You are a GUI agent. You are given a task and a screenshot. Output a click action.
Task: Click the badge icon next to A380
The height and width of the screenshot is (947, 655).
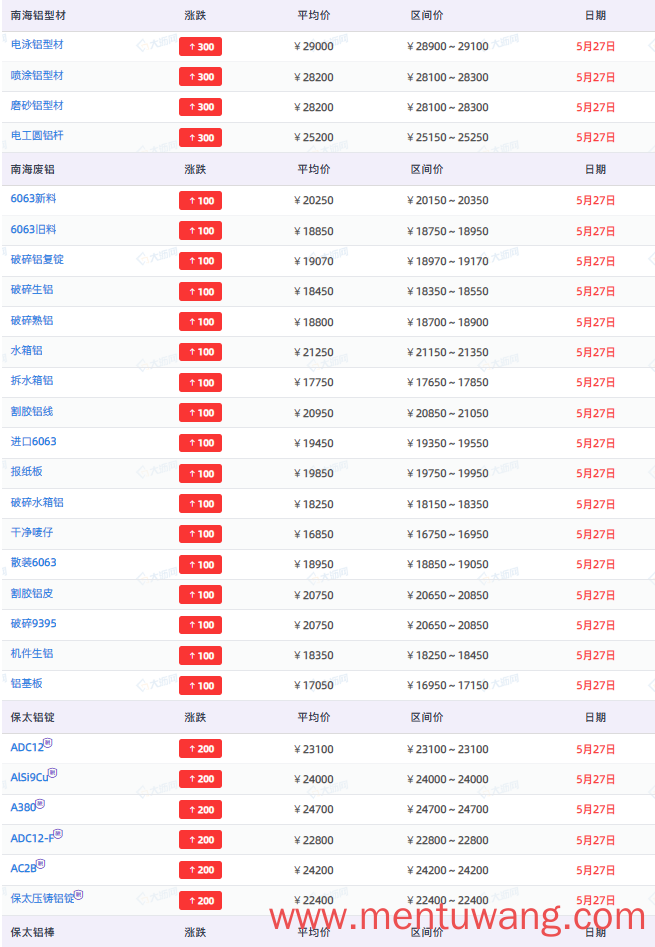(x=40, y=804)
